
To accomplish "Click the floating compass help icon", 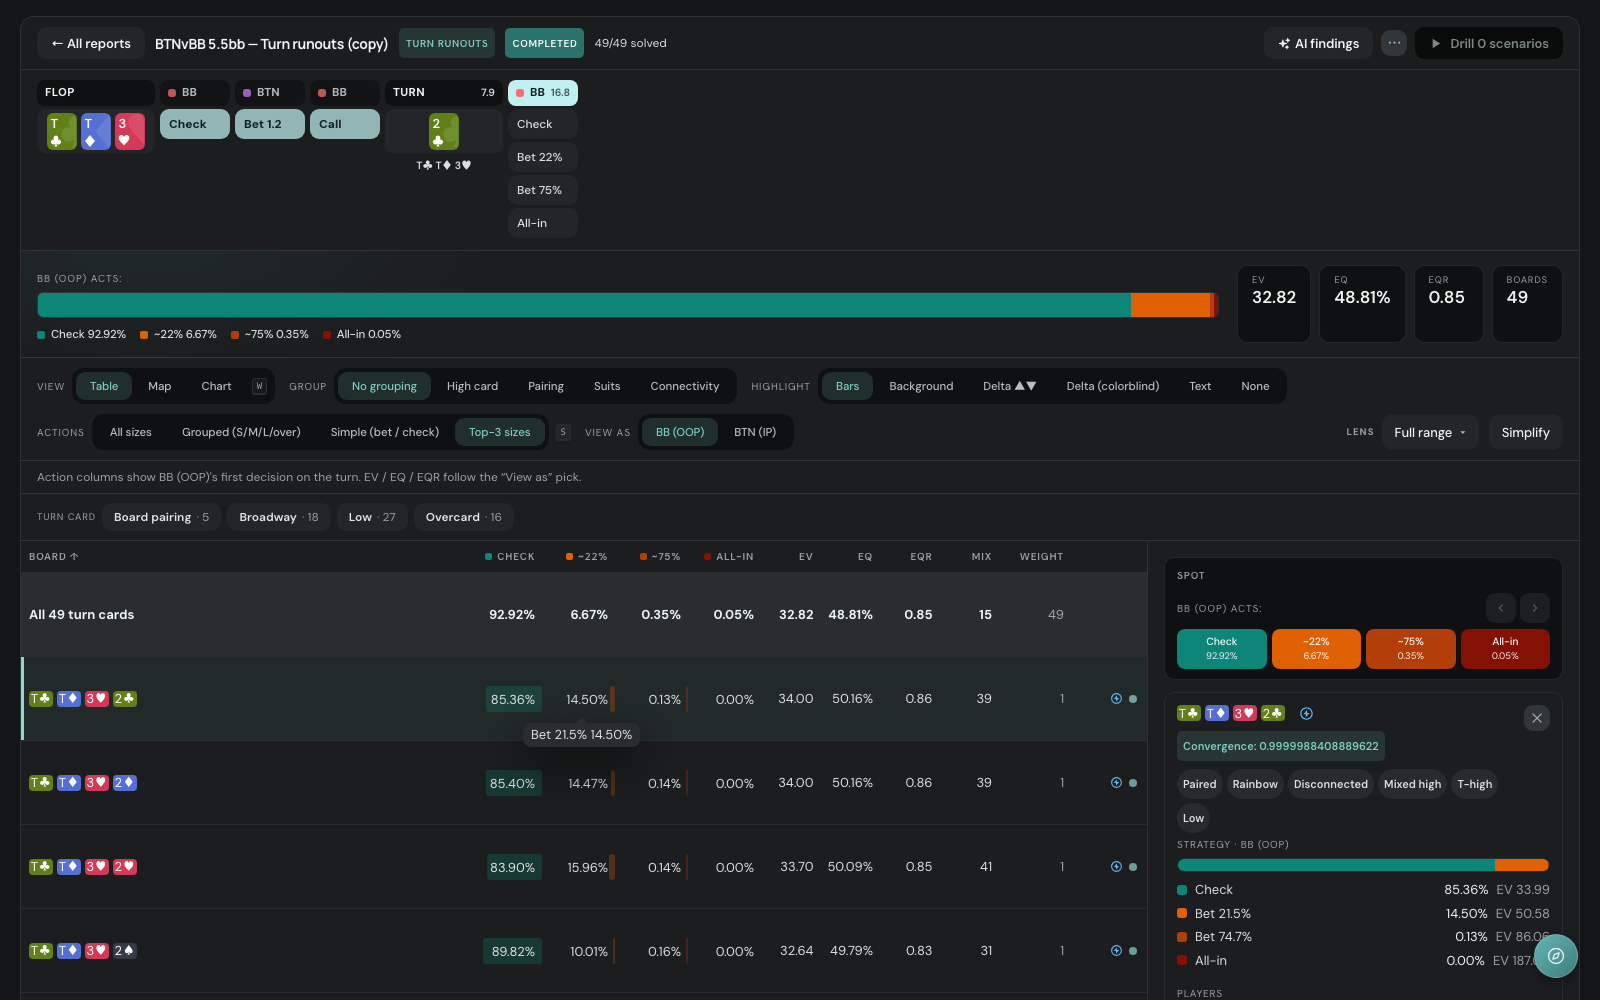I will (1555, 956).
